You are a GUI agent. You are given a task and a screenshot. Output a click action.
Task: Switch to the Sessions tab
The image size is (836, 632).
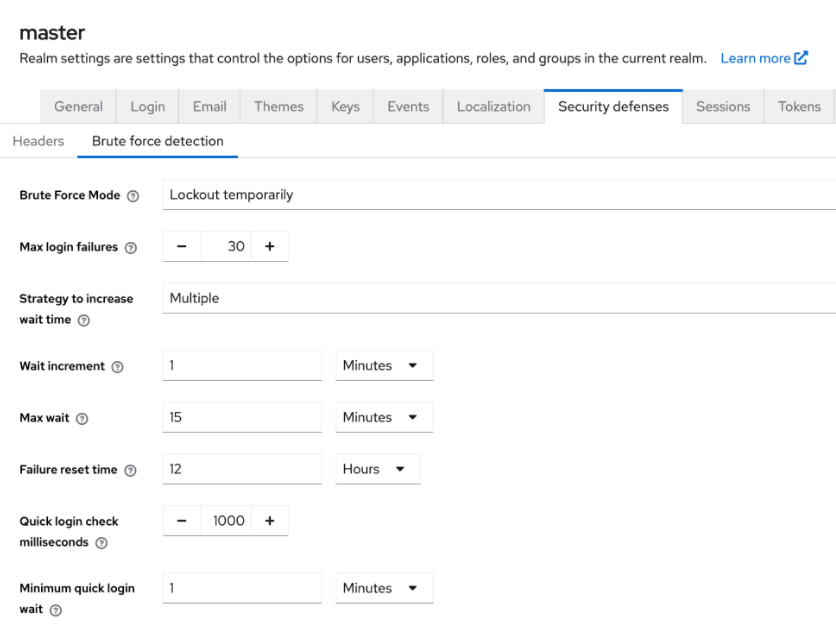(722, 107)
